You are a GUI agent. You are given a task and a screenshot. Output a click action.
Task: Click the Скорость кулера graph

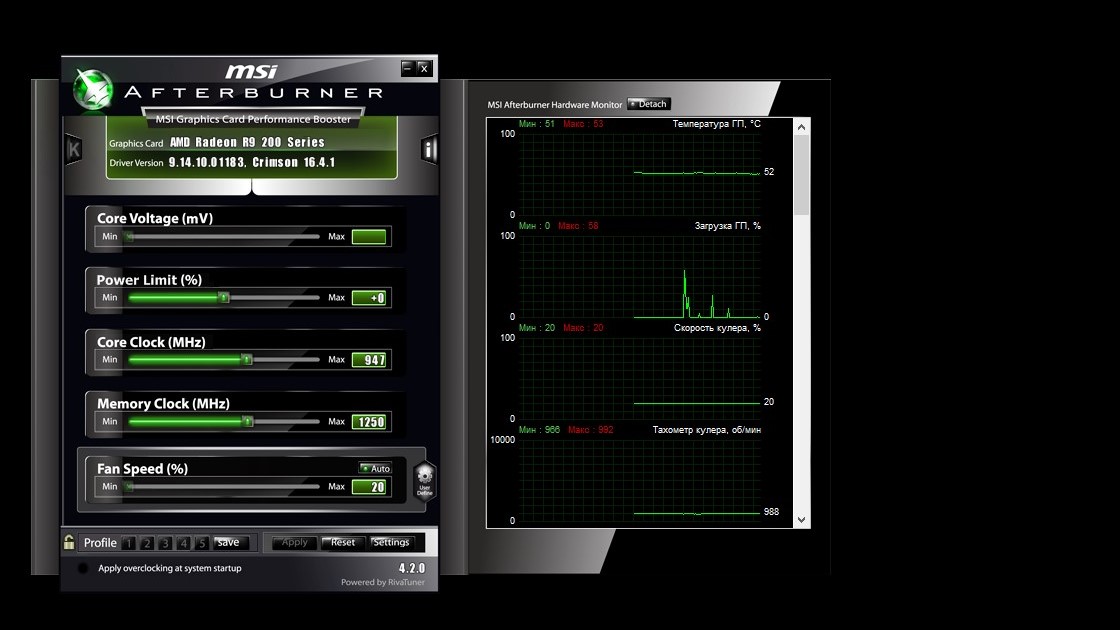(x=639, y=378)
